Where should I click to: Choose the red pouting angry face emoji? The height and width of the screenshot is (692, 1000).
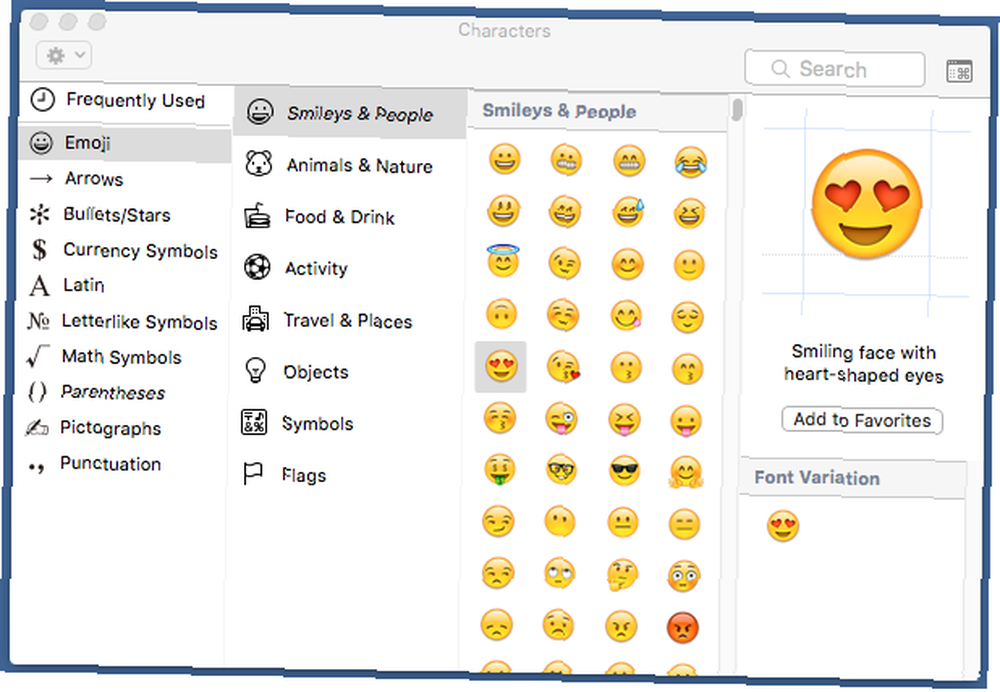coord(683,628)
